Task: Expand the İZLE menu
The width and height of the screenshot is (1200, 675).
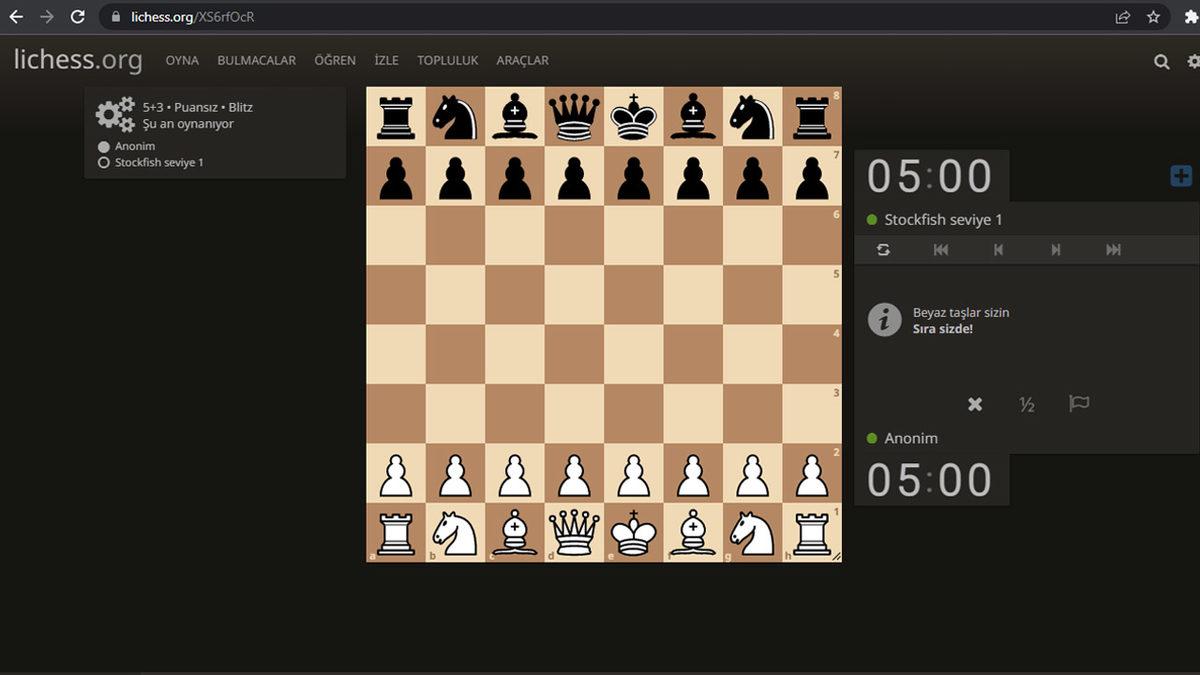Action: [x=386, y=61]
